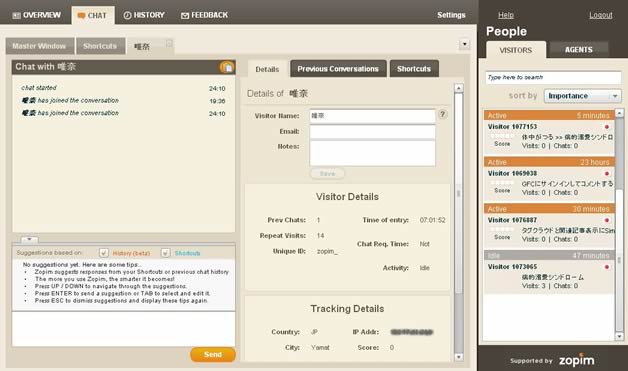This screenshot has width=628, height=371.
Task: Click details panel scroll down arrow
Action: point(459,357)
